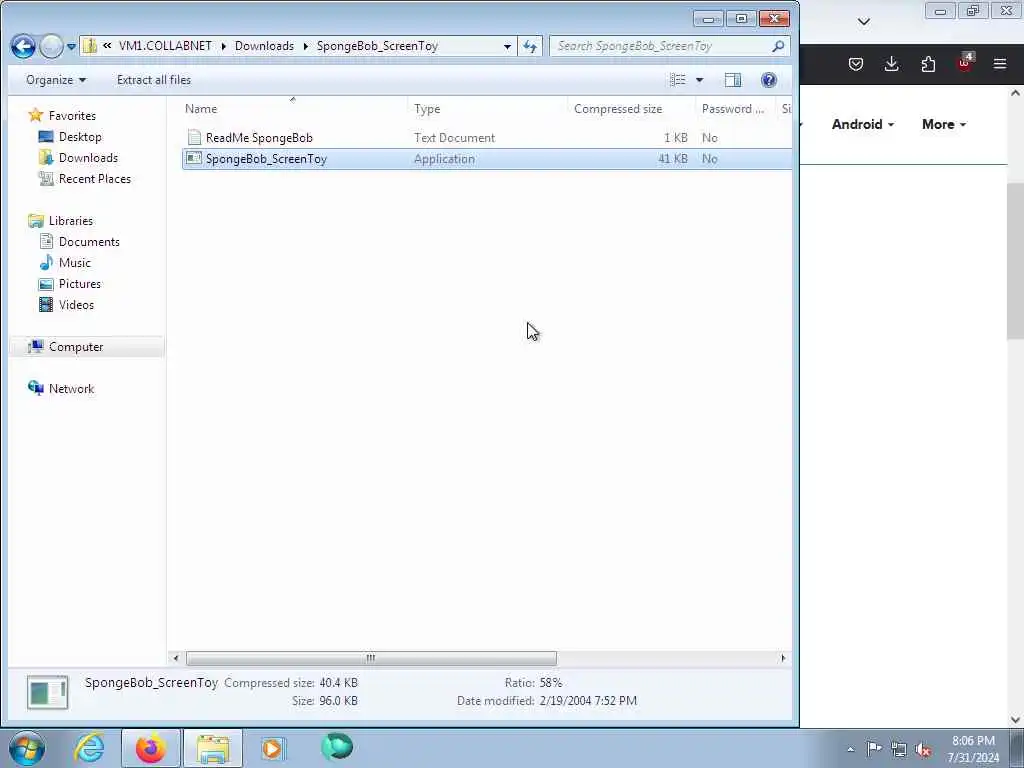This screenshot has height=768, width=1024.
Task: Open Firefox Pocket save icon
Action: coord(856,64)
